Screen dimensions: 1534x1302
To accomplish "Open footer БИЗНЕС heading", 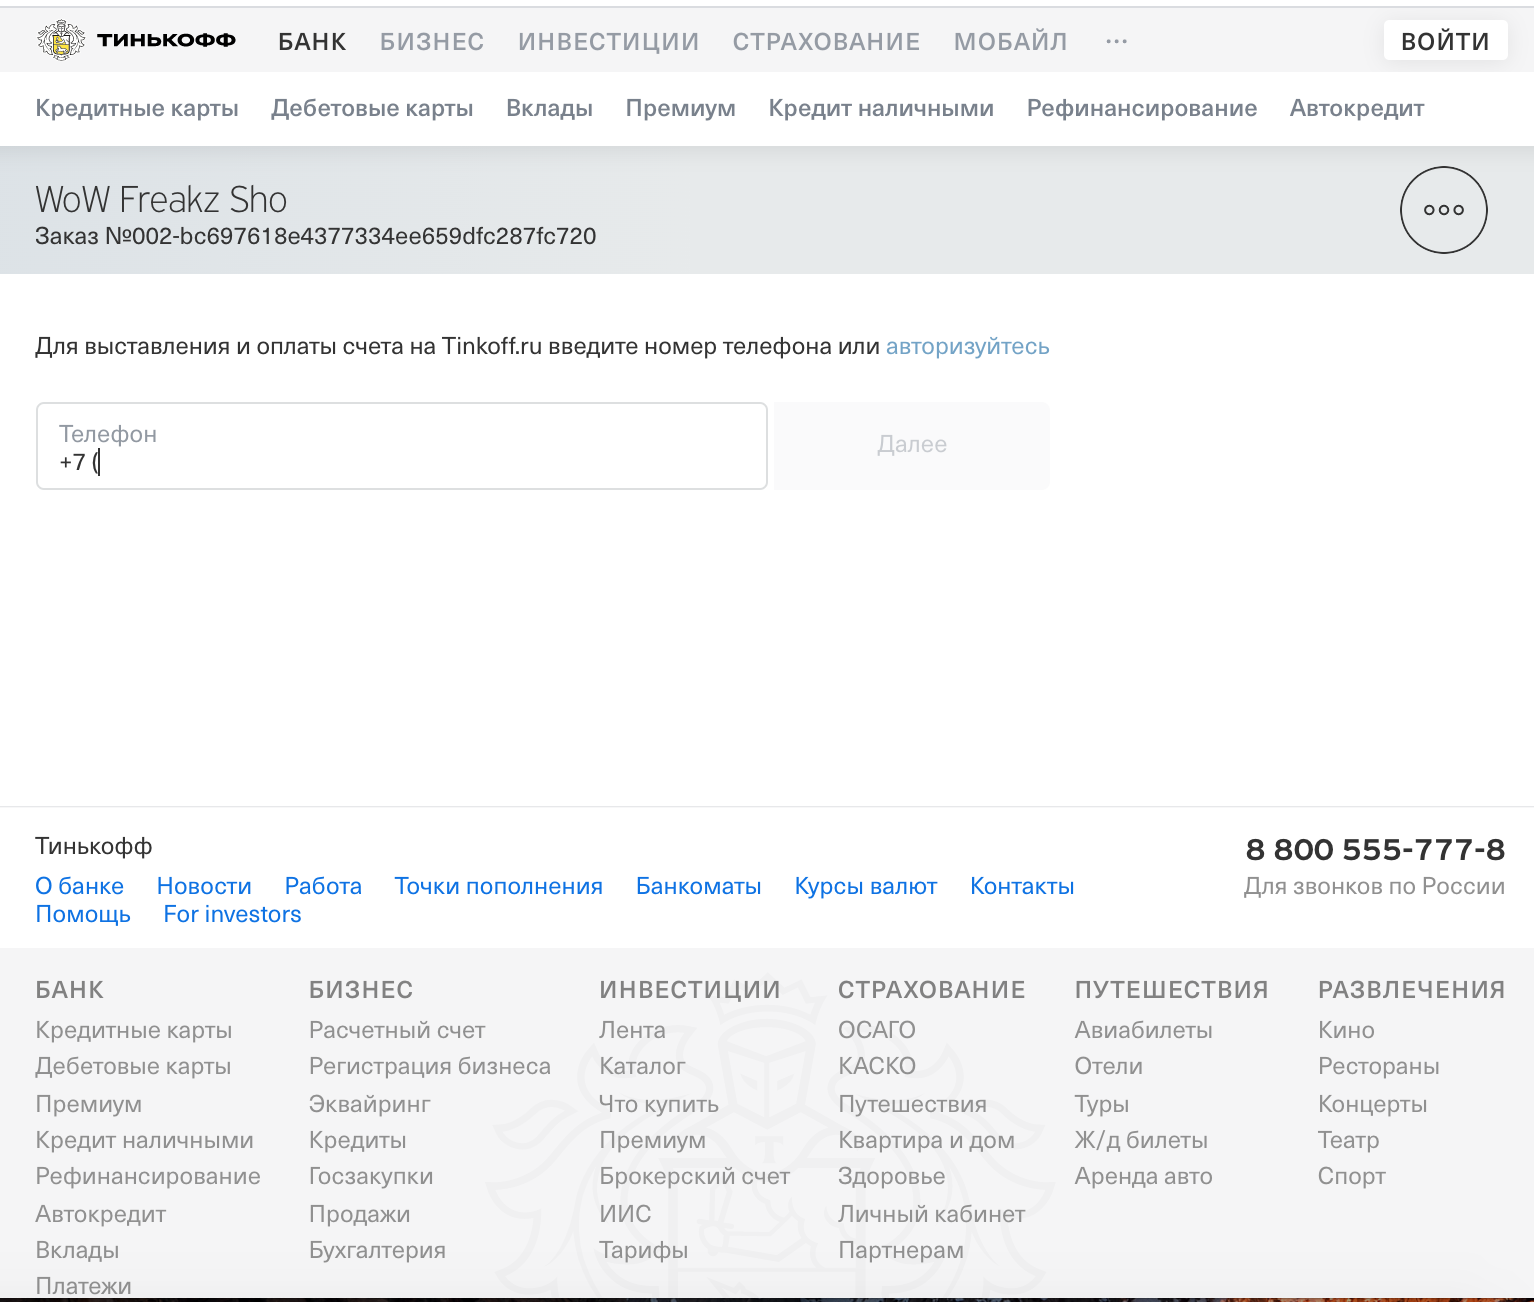I will [x=361, y=990].
